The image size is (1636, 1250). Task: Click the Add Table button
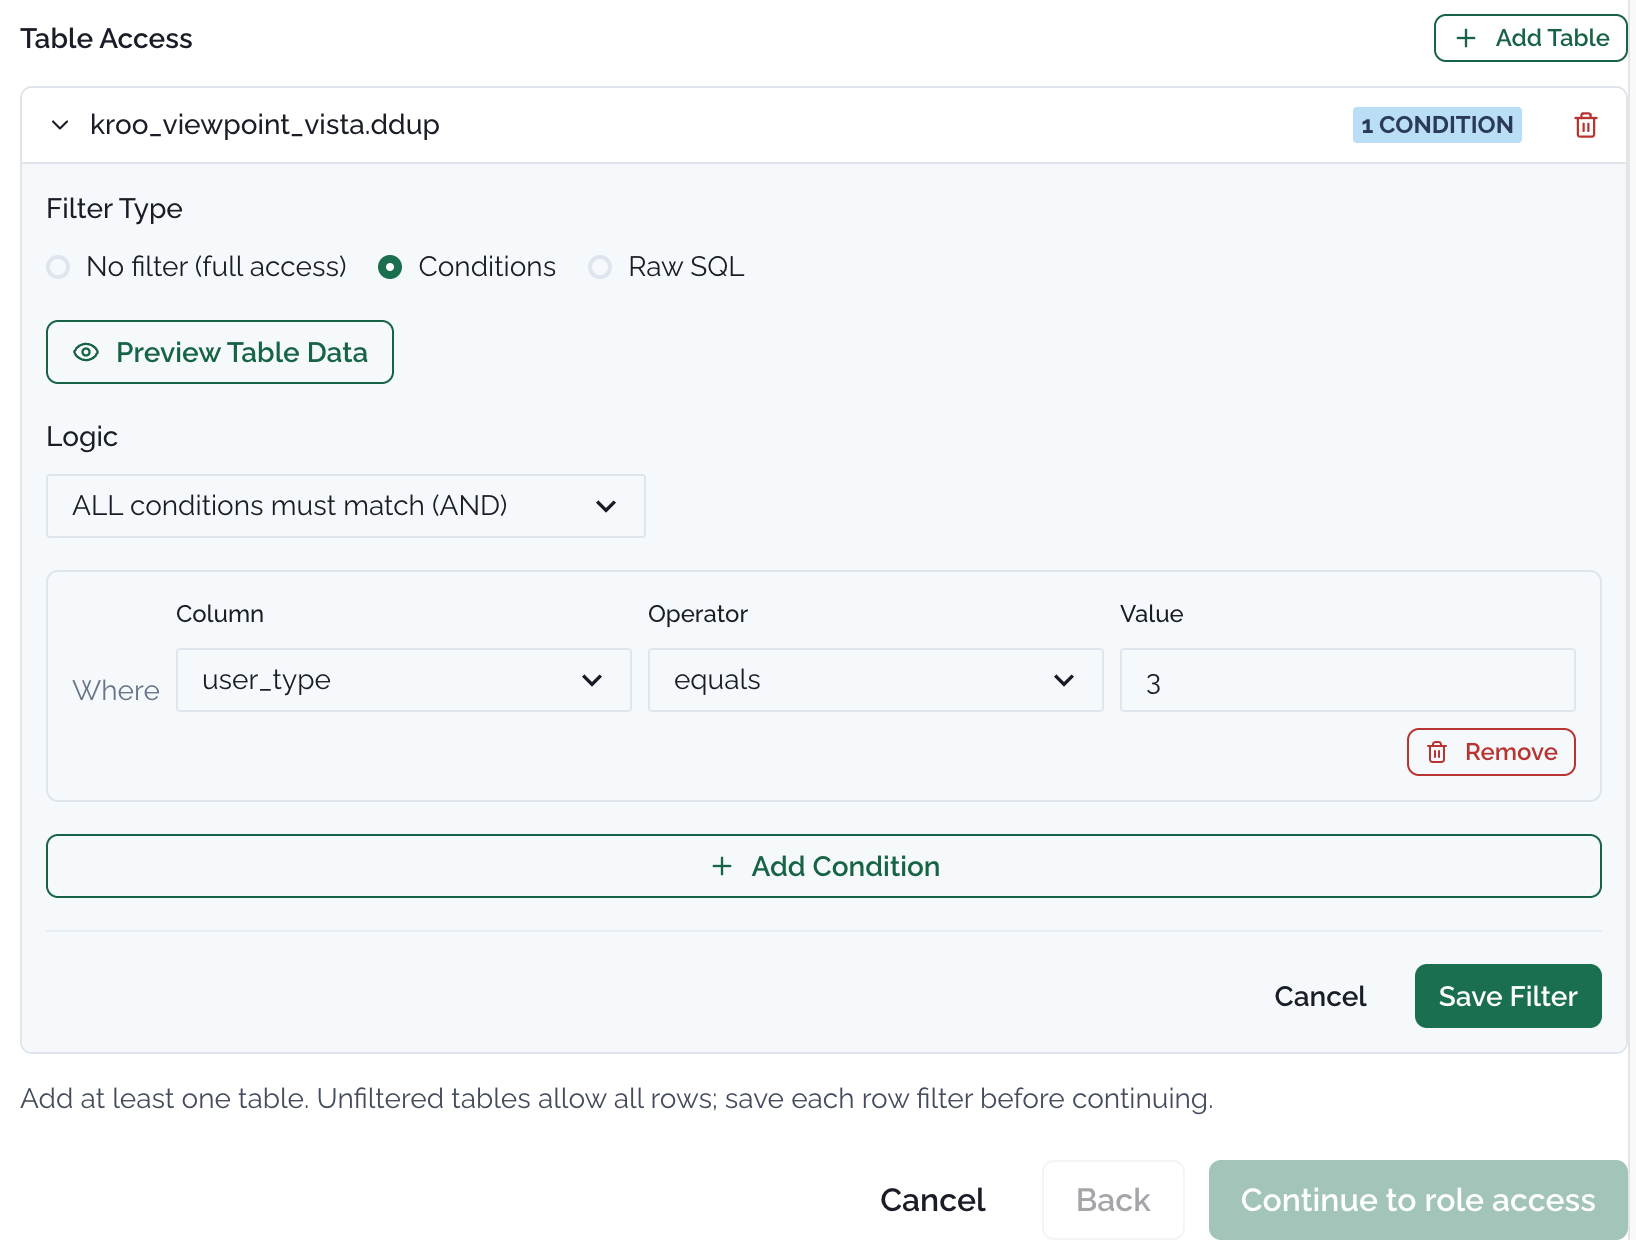1530,38
